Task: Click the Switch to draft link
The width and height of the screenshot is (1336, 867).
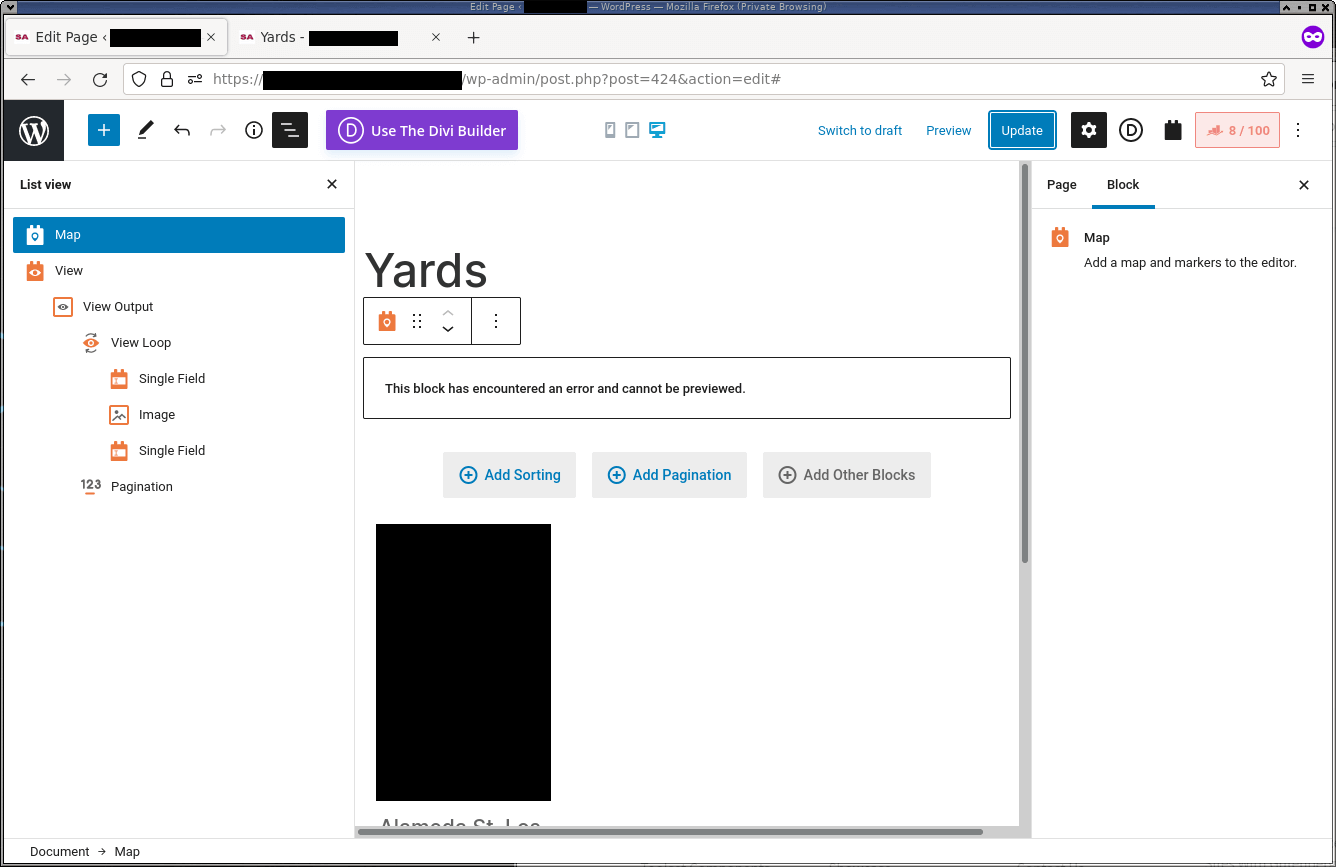Action: pos(860,130)
